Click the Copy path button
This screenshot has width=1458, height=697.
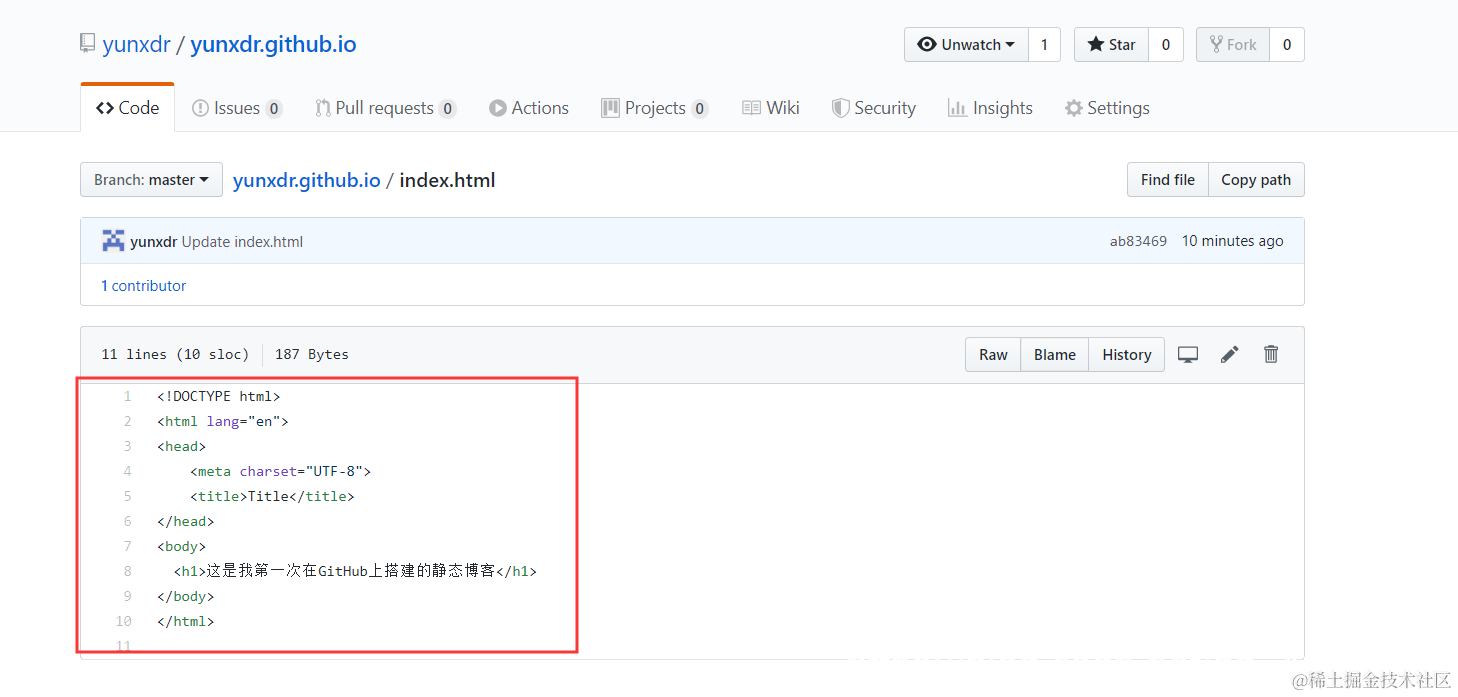(1256, 180)
